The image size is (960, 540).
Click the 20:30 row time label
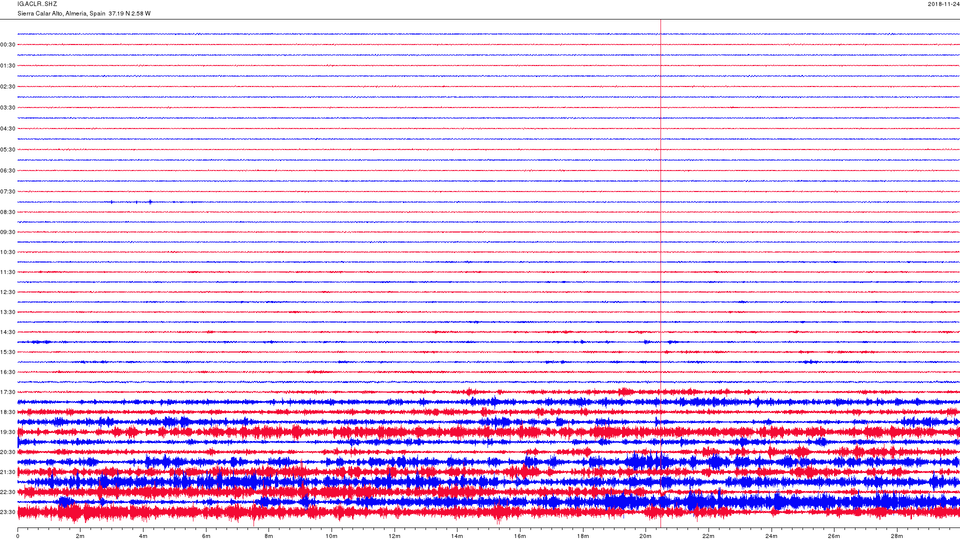8,452
